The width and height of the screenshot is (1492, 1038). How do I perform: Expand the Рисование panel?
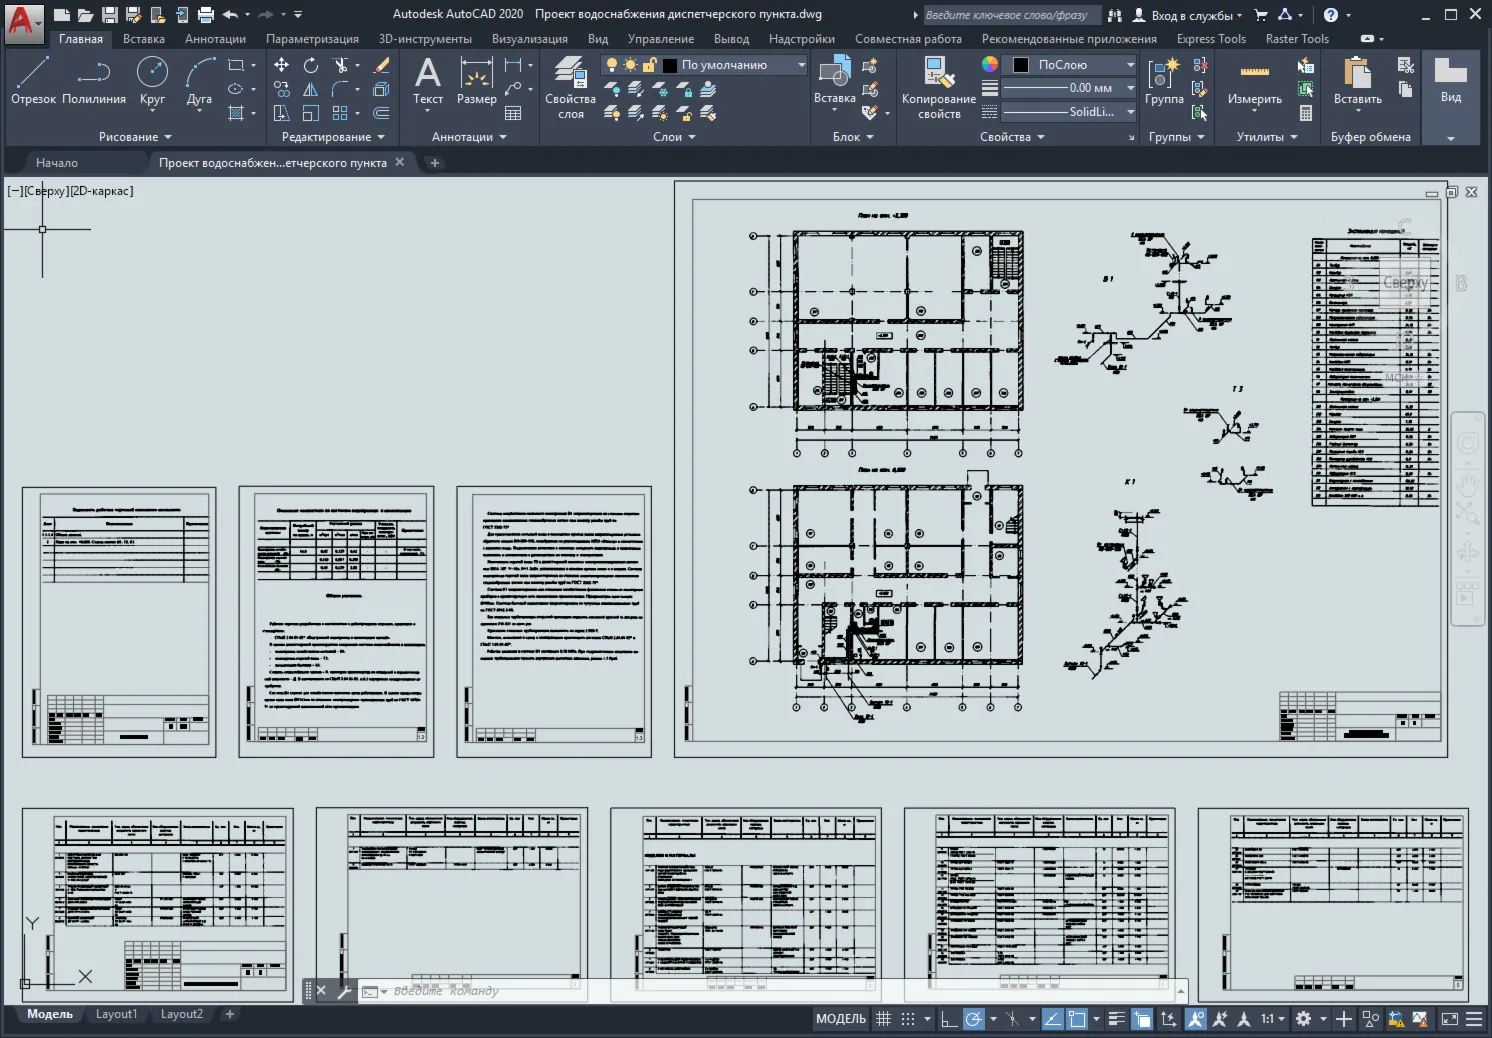coord(135,137)
